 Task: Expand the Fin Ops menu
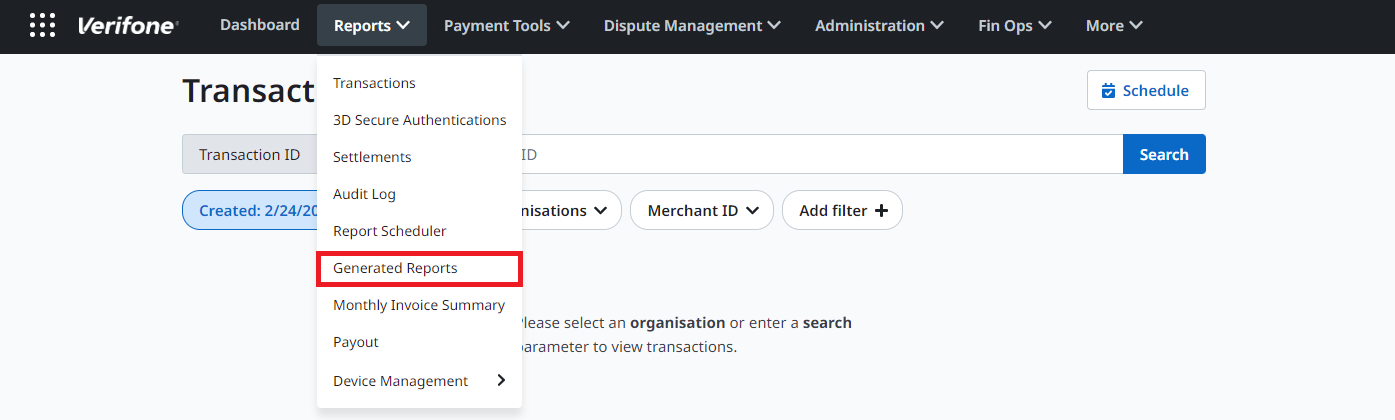1015,25
